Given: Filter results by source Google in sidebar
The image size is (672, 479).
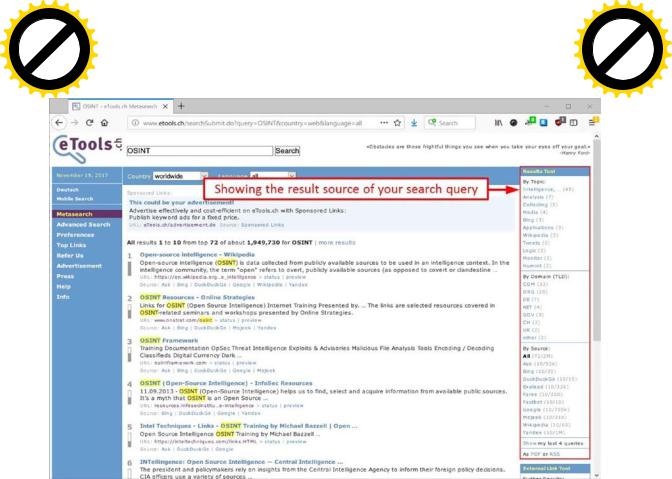Looking at the screenshot, I should [546, 410].
